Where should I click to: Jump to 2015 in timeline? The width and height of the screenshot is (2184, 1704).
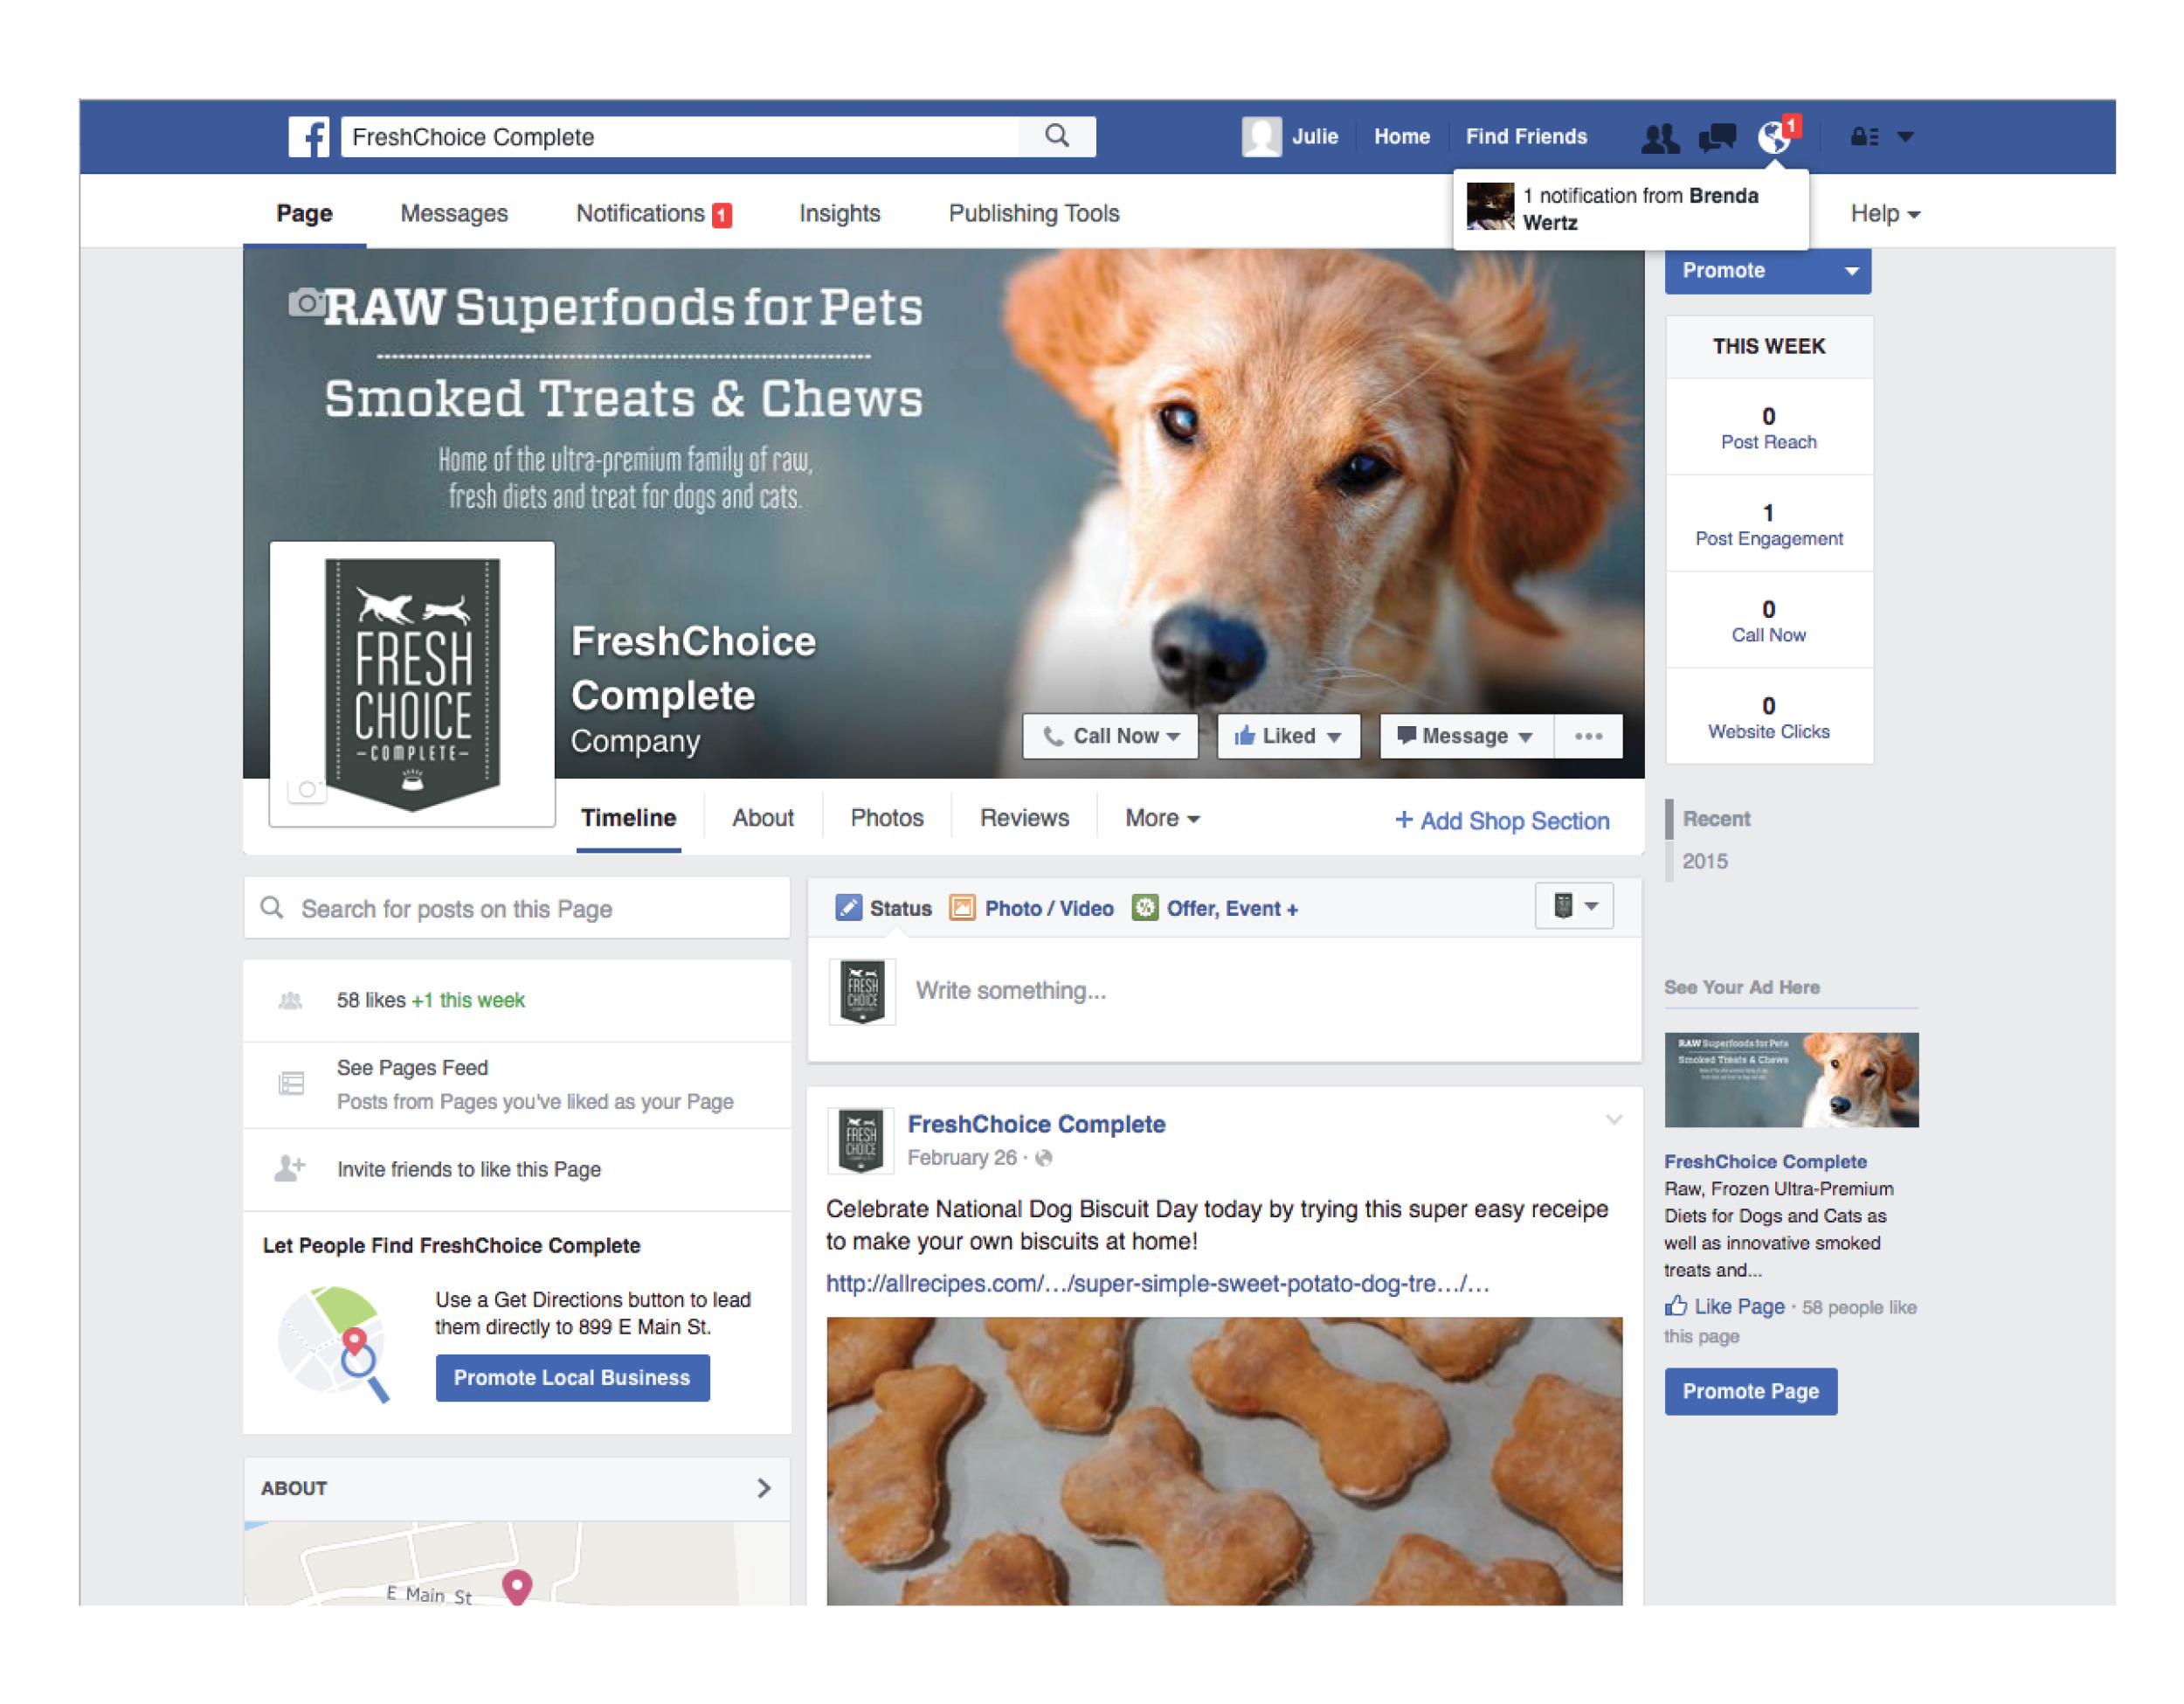[1704, 862]
